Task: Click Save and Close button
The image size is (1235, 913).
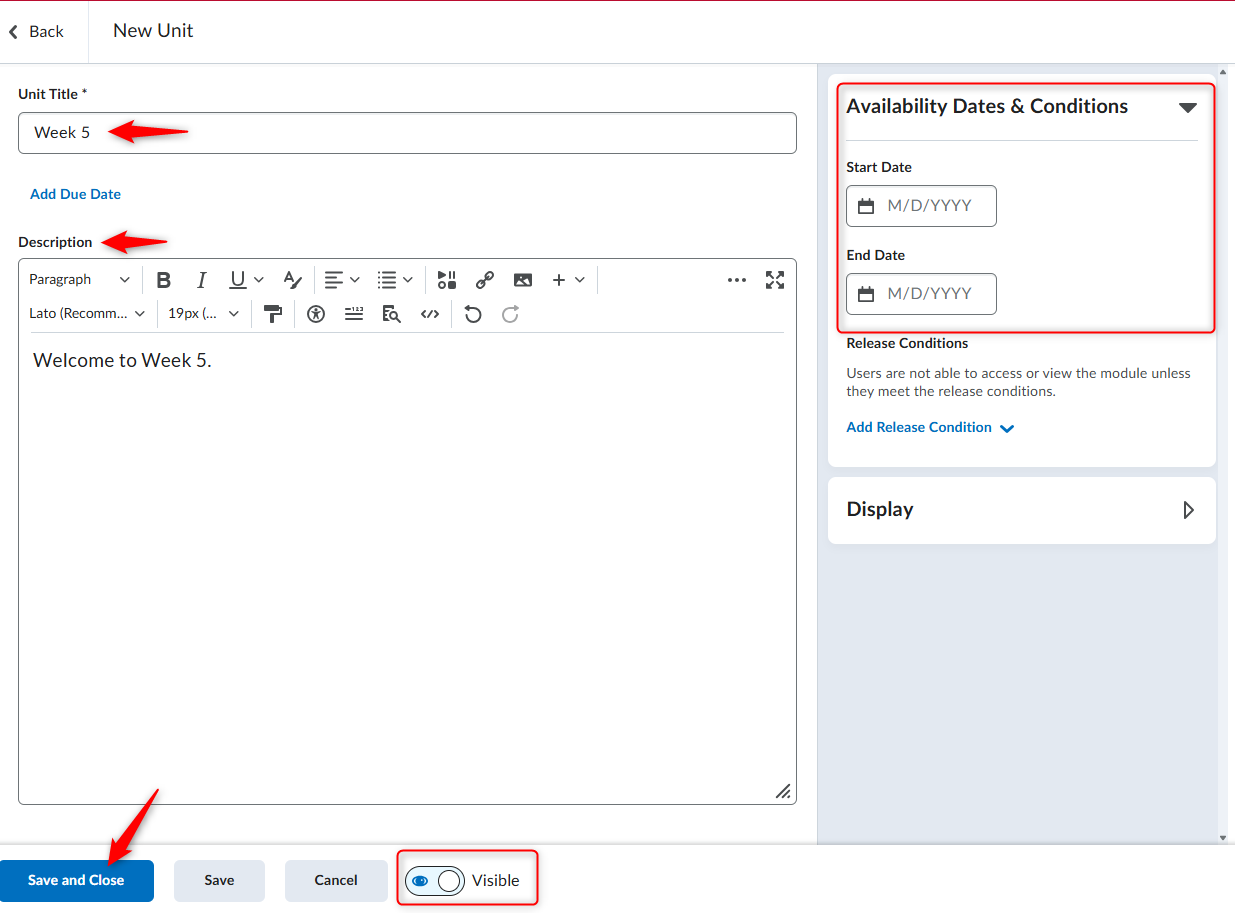Action: pos(77,881)
